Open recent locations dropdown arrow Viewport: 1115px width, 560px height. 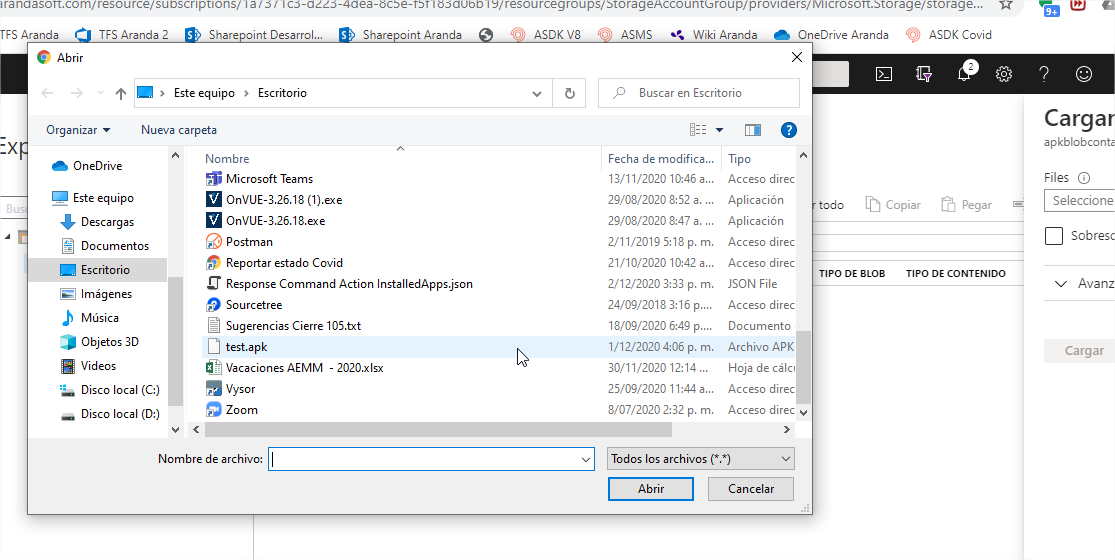click(x=100, y=93)
